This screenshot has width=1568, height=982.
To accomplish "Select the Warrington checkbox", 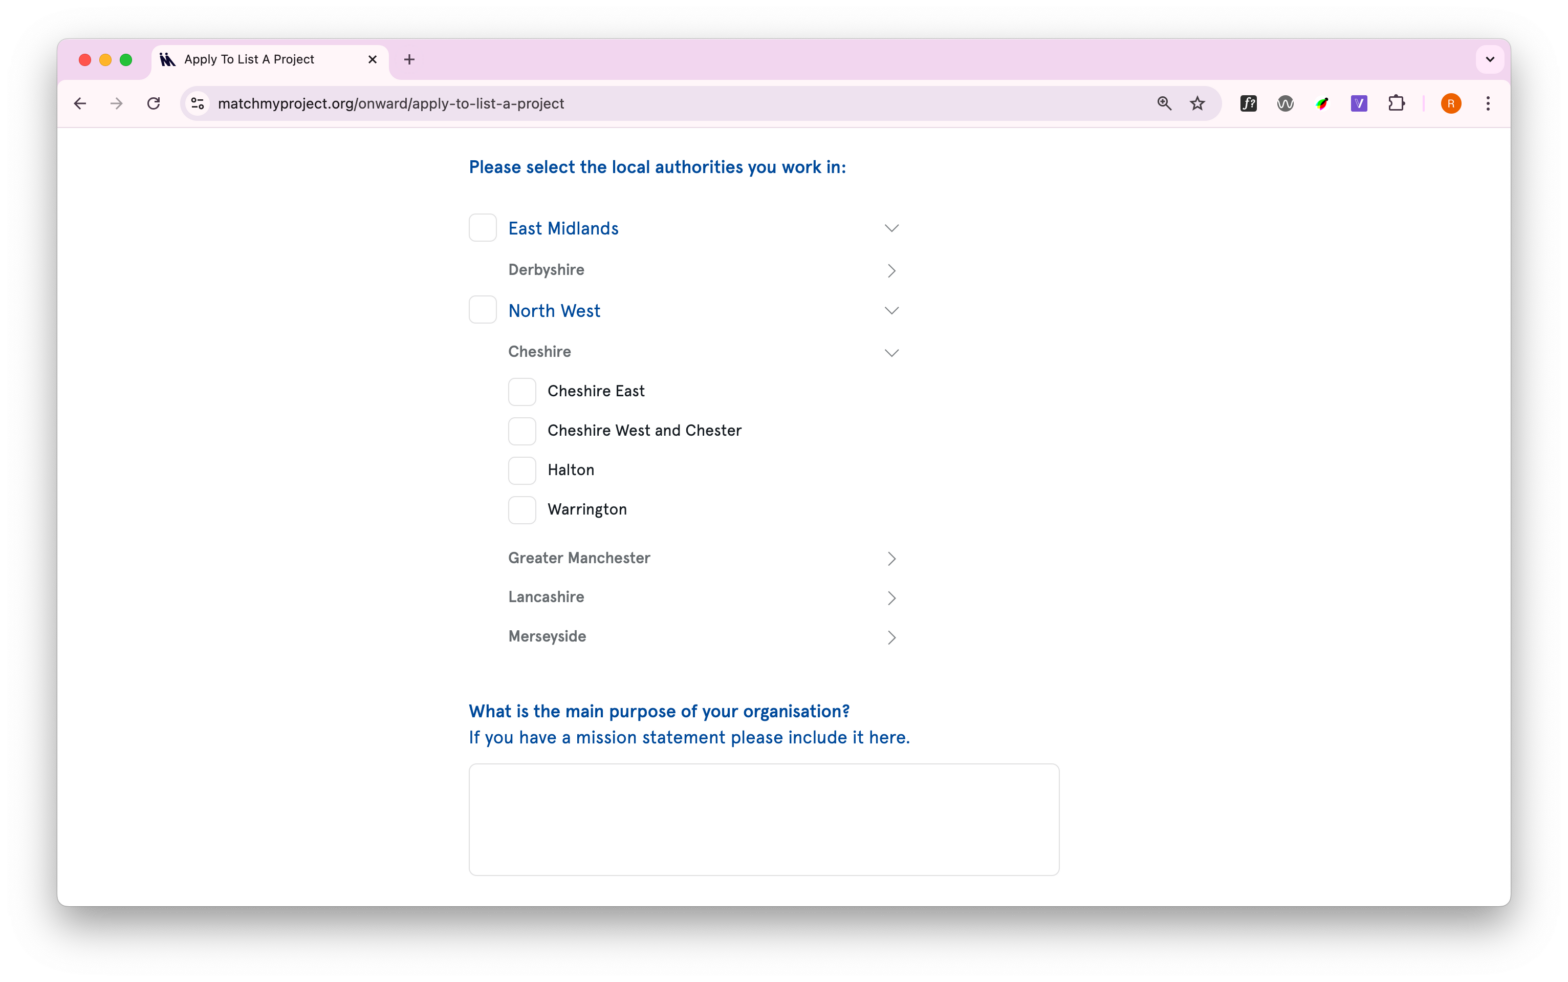I will click(x=521, y=509).
